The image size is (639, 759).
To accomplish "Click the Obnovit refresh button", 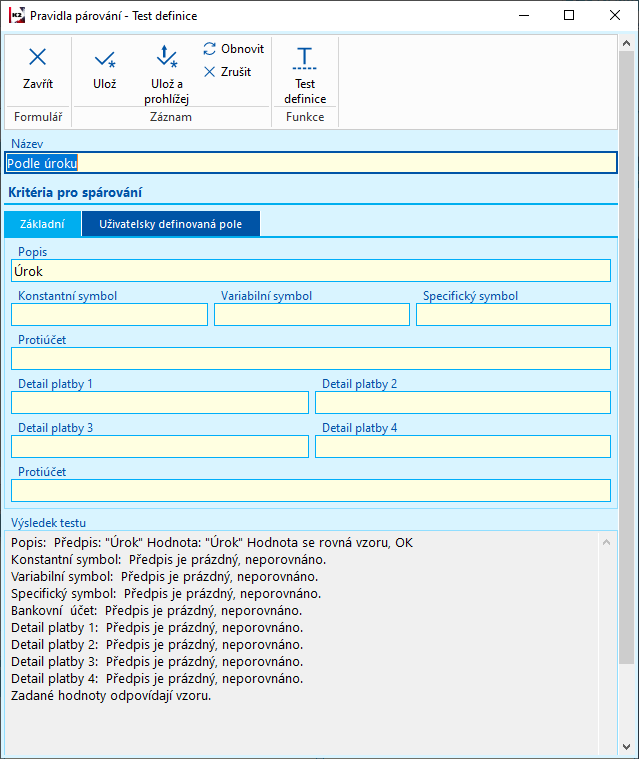I will tap(234, 49).
